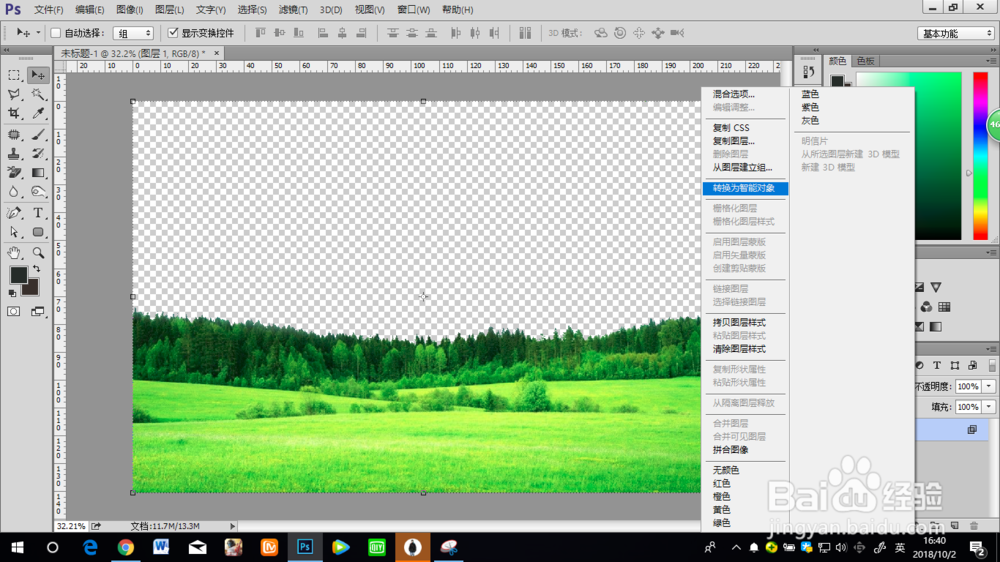Change the screen mode
The image size is (1000, 562).
(x=38, y=311)
